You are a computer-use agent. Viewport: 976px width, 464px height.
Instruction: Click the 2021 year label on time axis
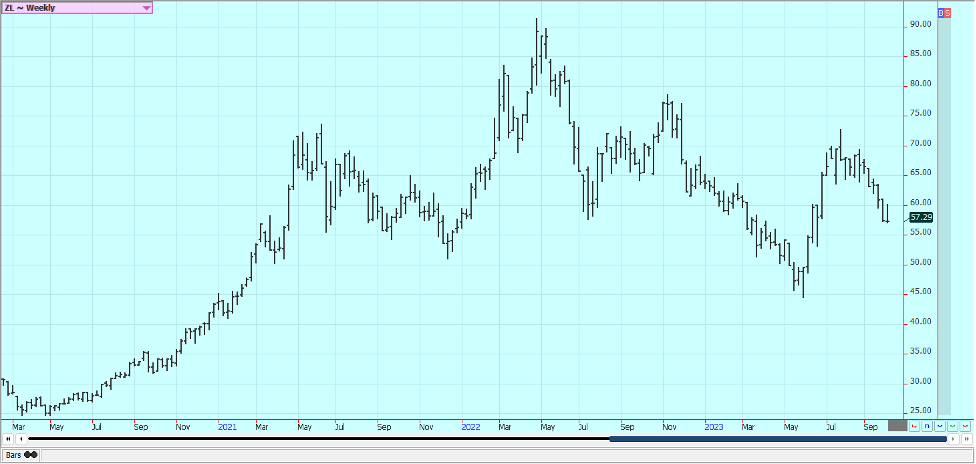pos(227,427)
